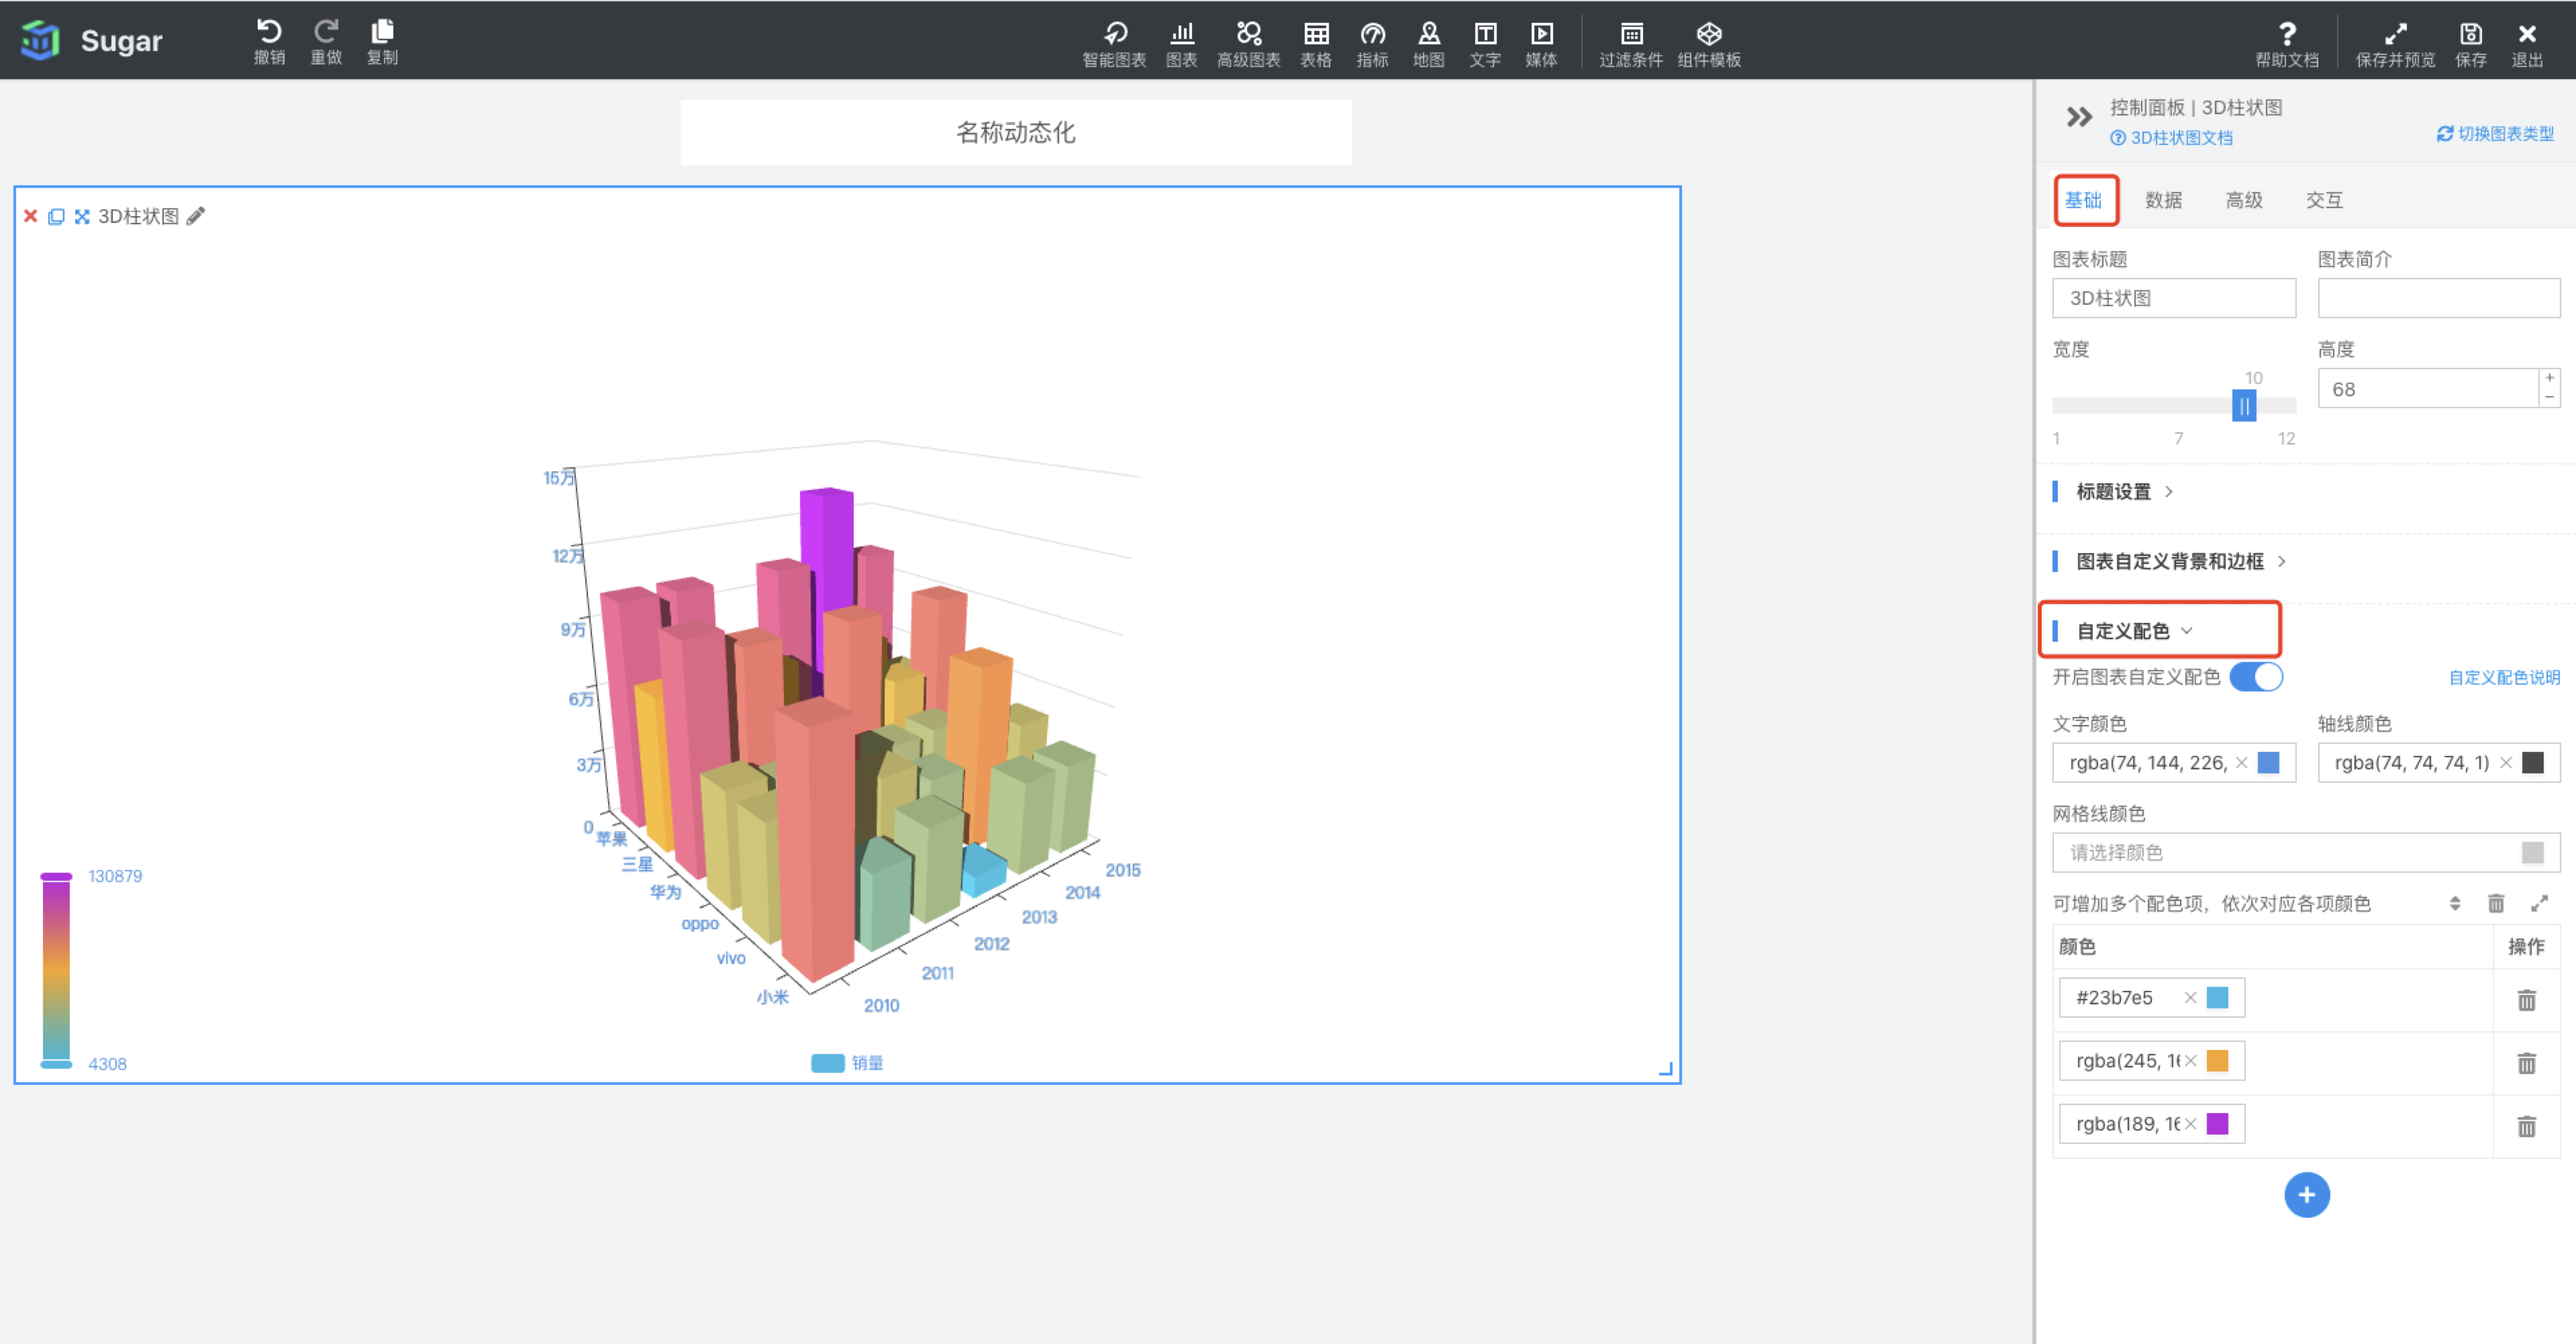Screen dimensions: 2576x1344
Task: Open the #23b7e5 blue swatch picker
Action: click(x=2217, y=998)
